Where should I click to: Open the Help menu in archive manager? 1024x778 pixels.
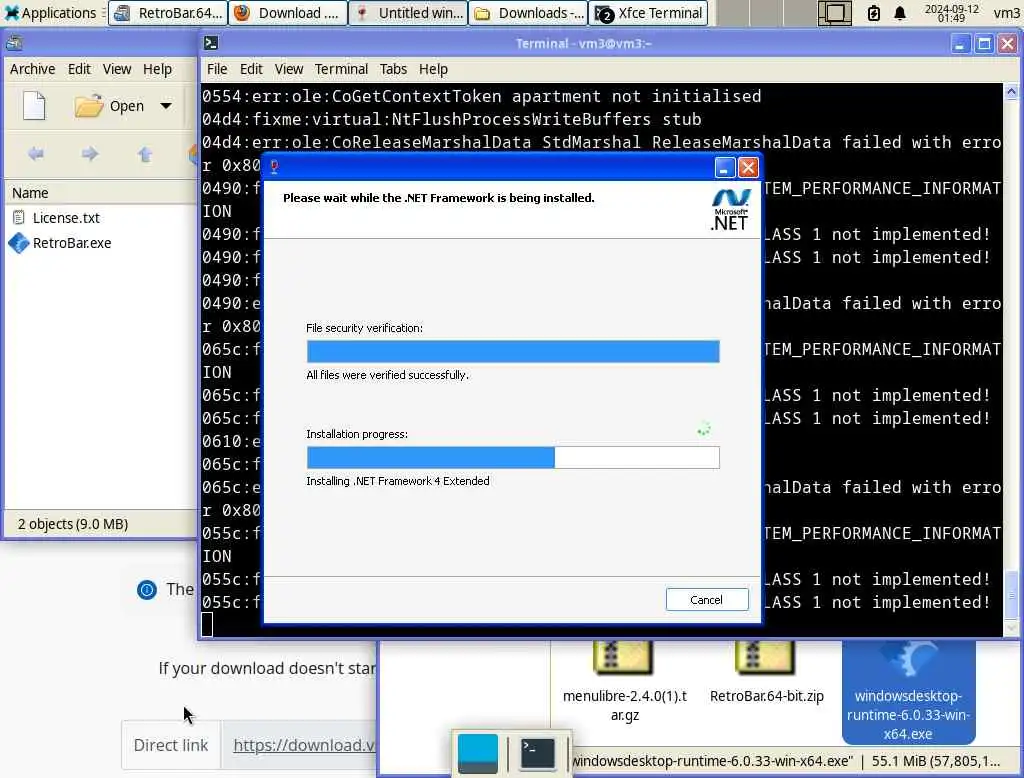pyautogui.click(x=157, y=69)
